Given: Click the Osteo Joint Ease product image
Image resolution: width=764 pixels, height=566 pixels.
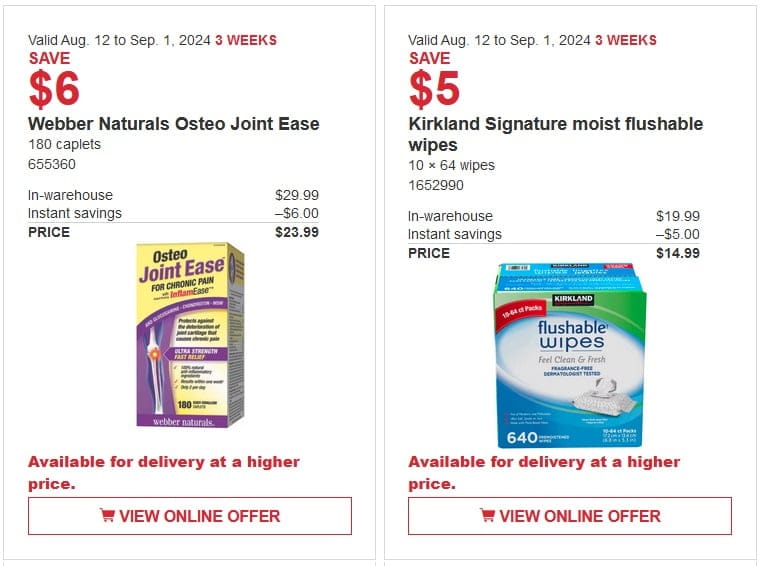Looking at the screenshot, I should coord(190,335).
